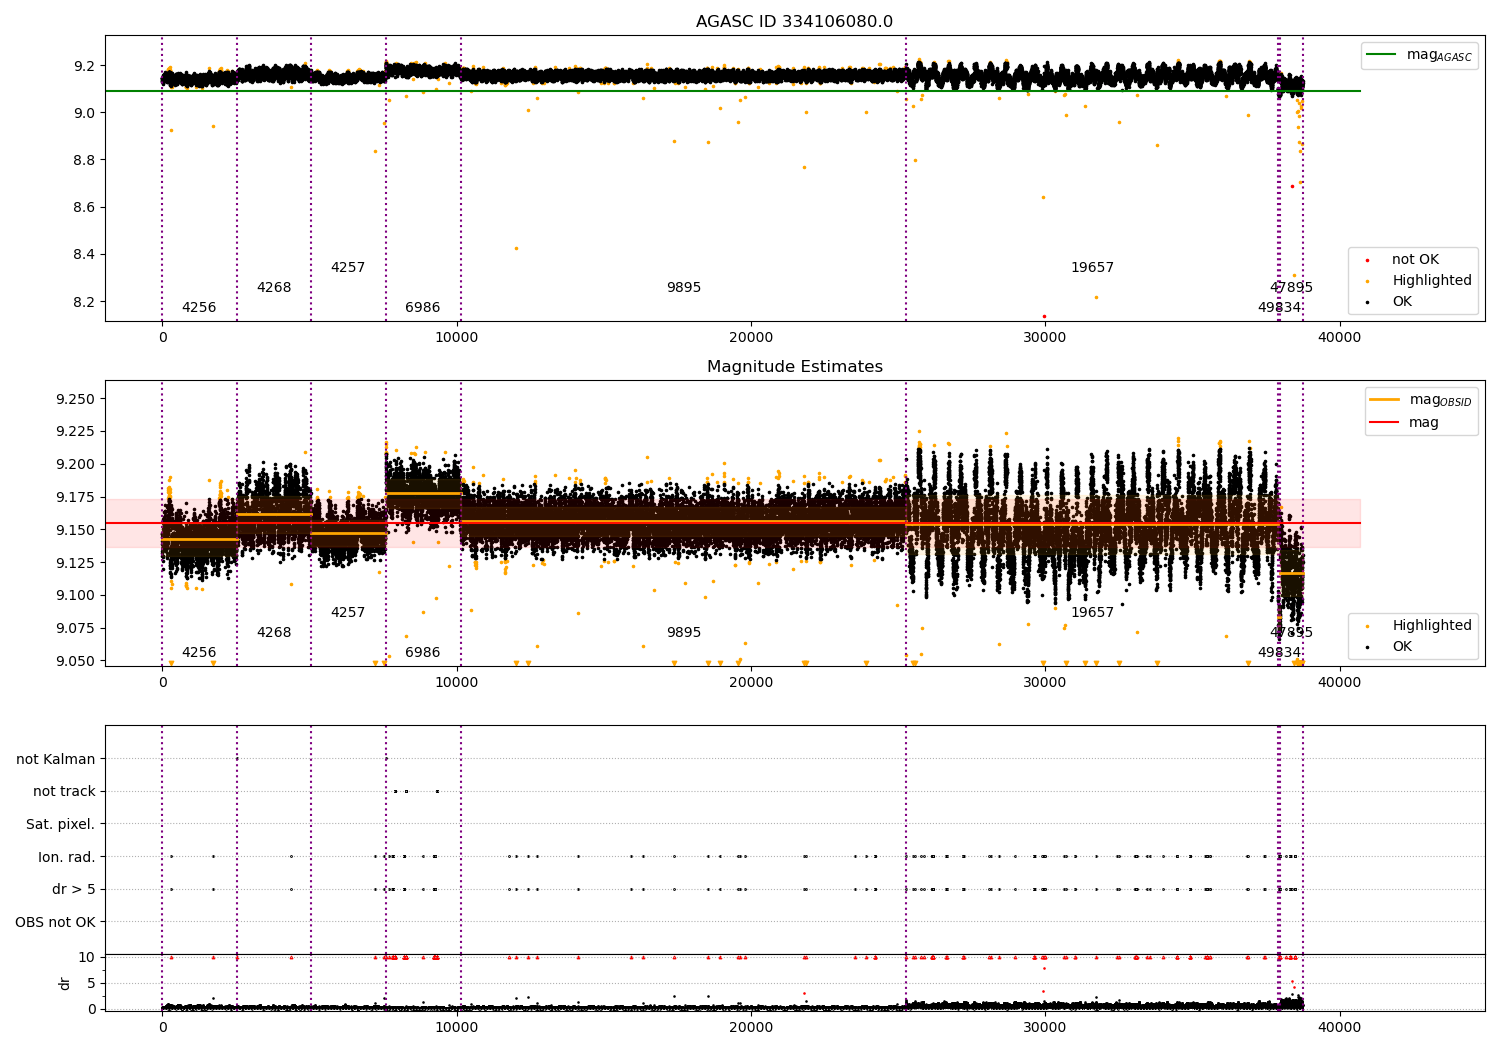Click the 'Ion. rad.' flag row label
The height and width of the screenshot is (1050, 1500).
pyautogui.click(x=67, y=857)
